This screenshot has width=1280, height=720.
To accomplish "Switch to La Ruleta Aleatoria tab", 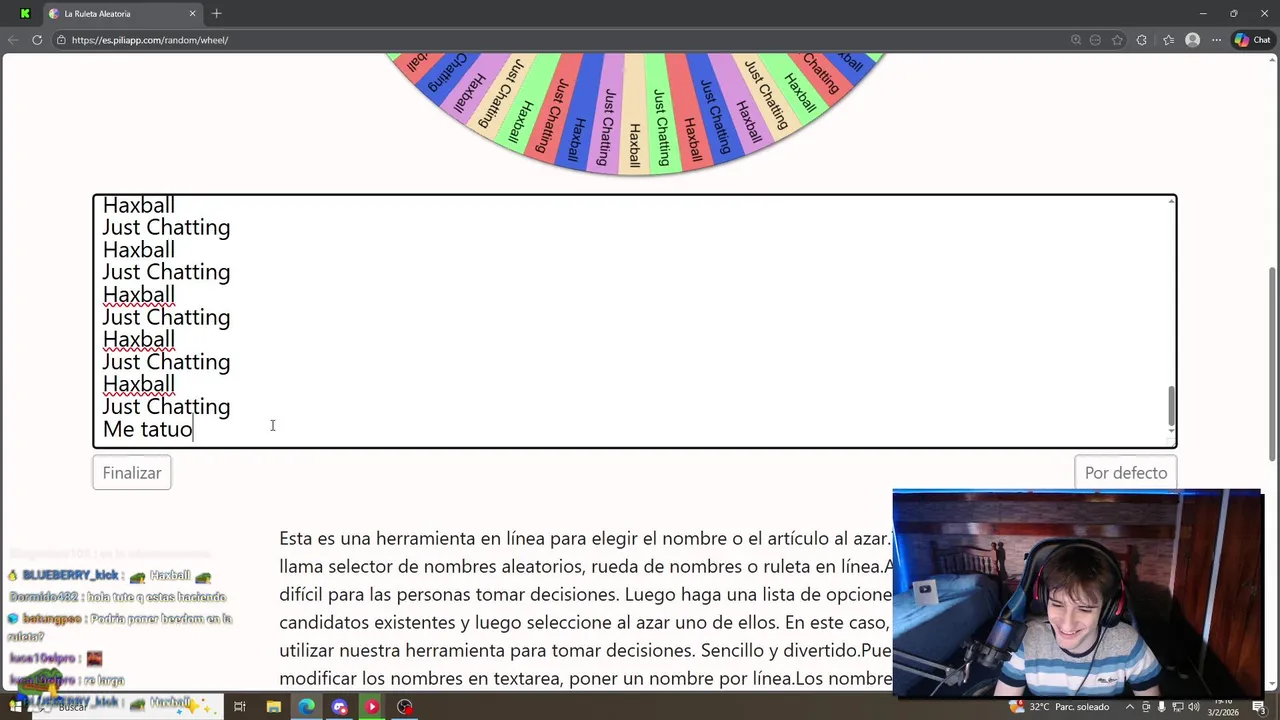I will [x=120, y=14].
